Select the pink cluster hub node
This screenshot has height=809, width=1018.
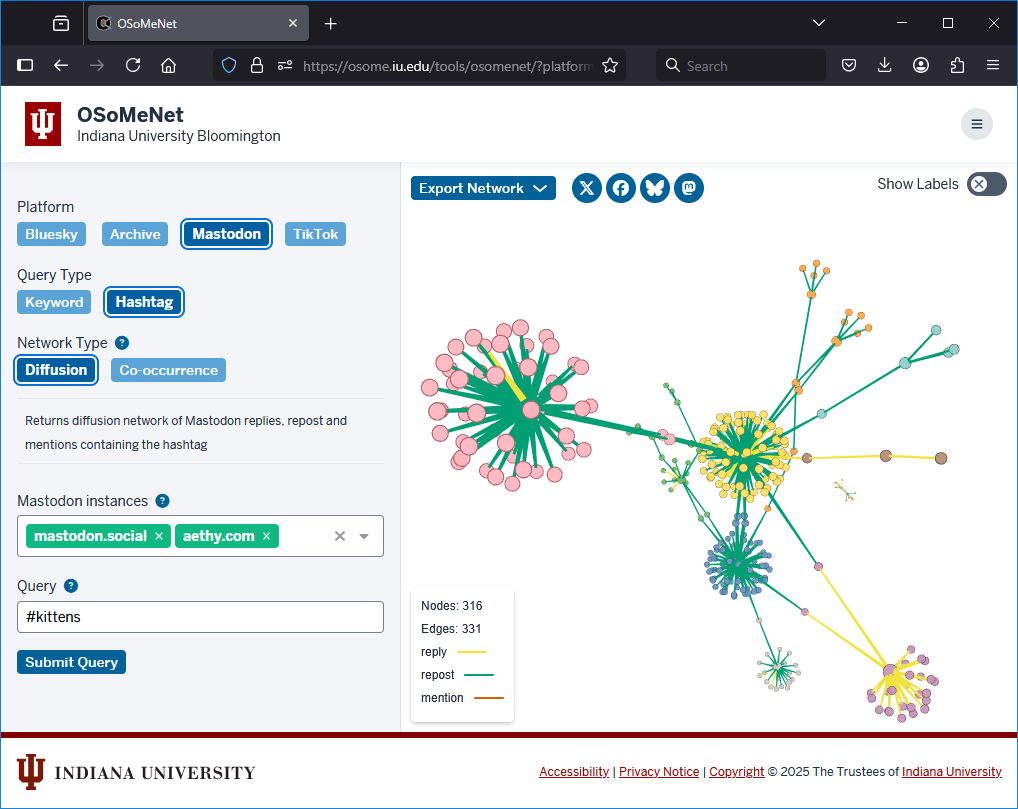point(531,410)
